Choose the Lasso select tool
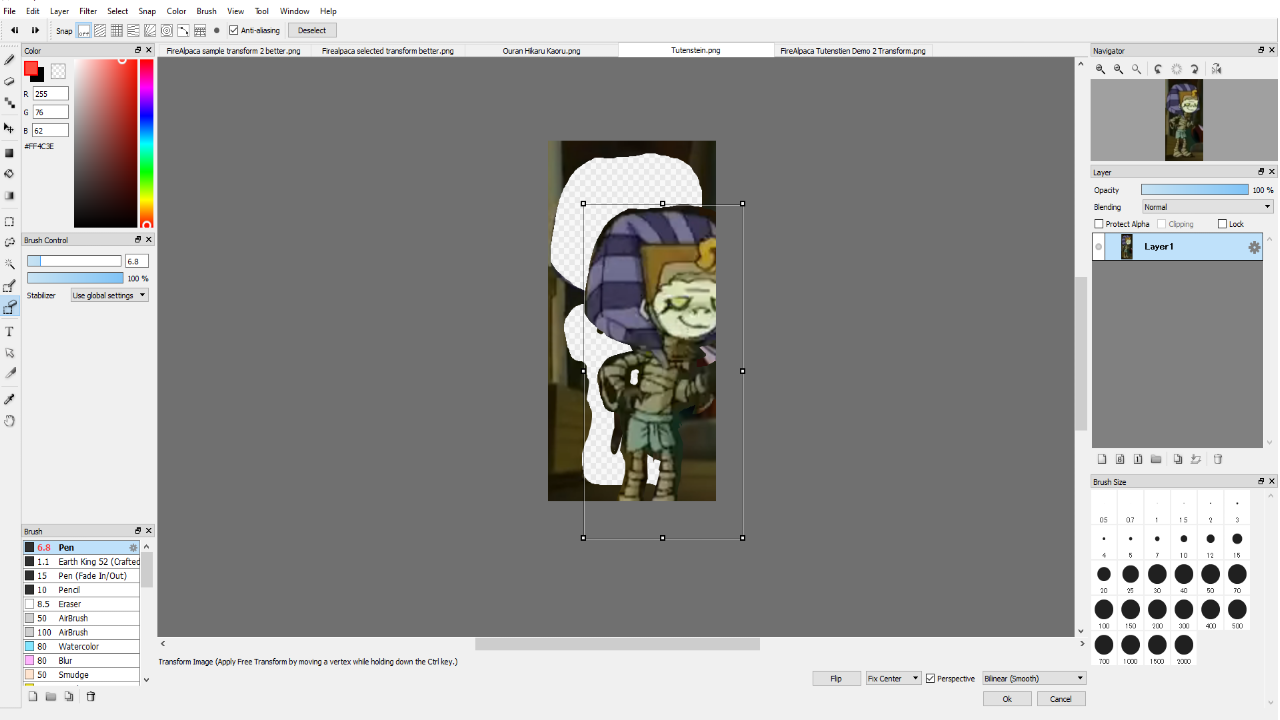 (10, 242)
